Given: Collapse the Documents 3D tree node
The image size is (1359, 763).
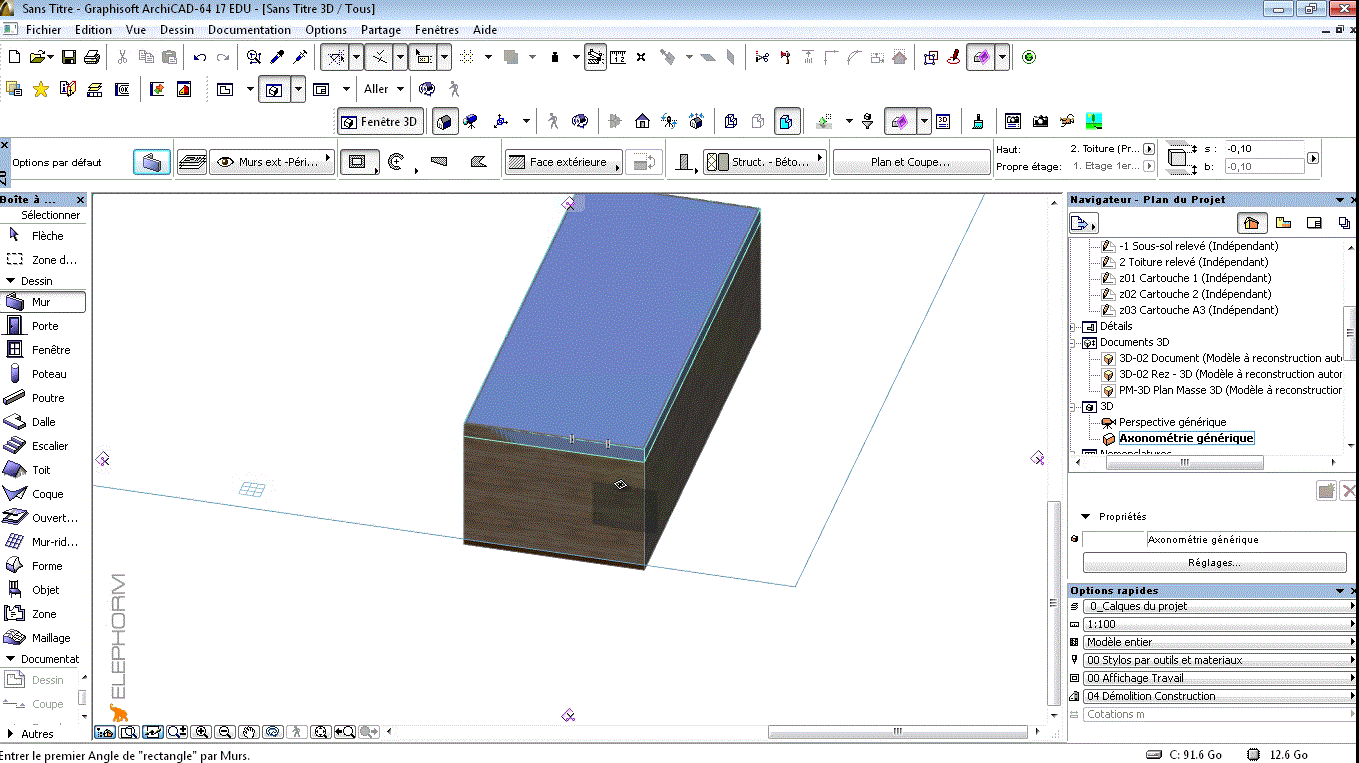Looking at the screenshot, I should coord(1074,342).
